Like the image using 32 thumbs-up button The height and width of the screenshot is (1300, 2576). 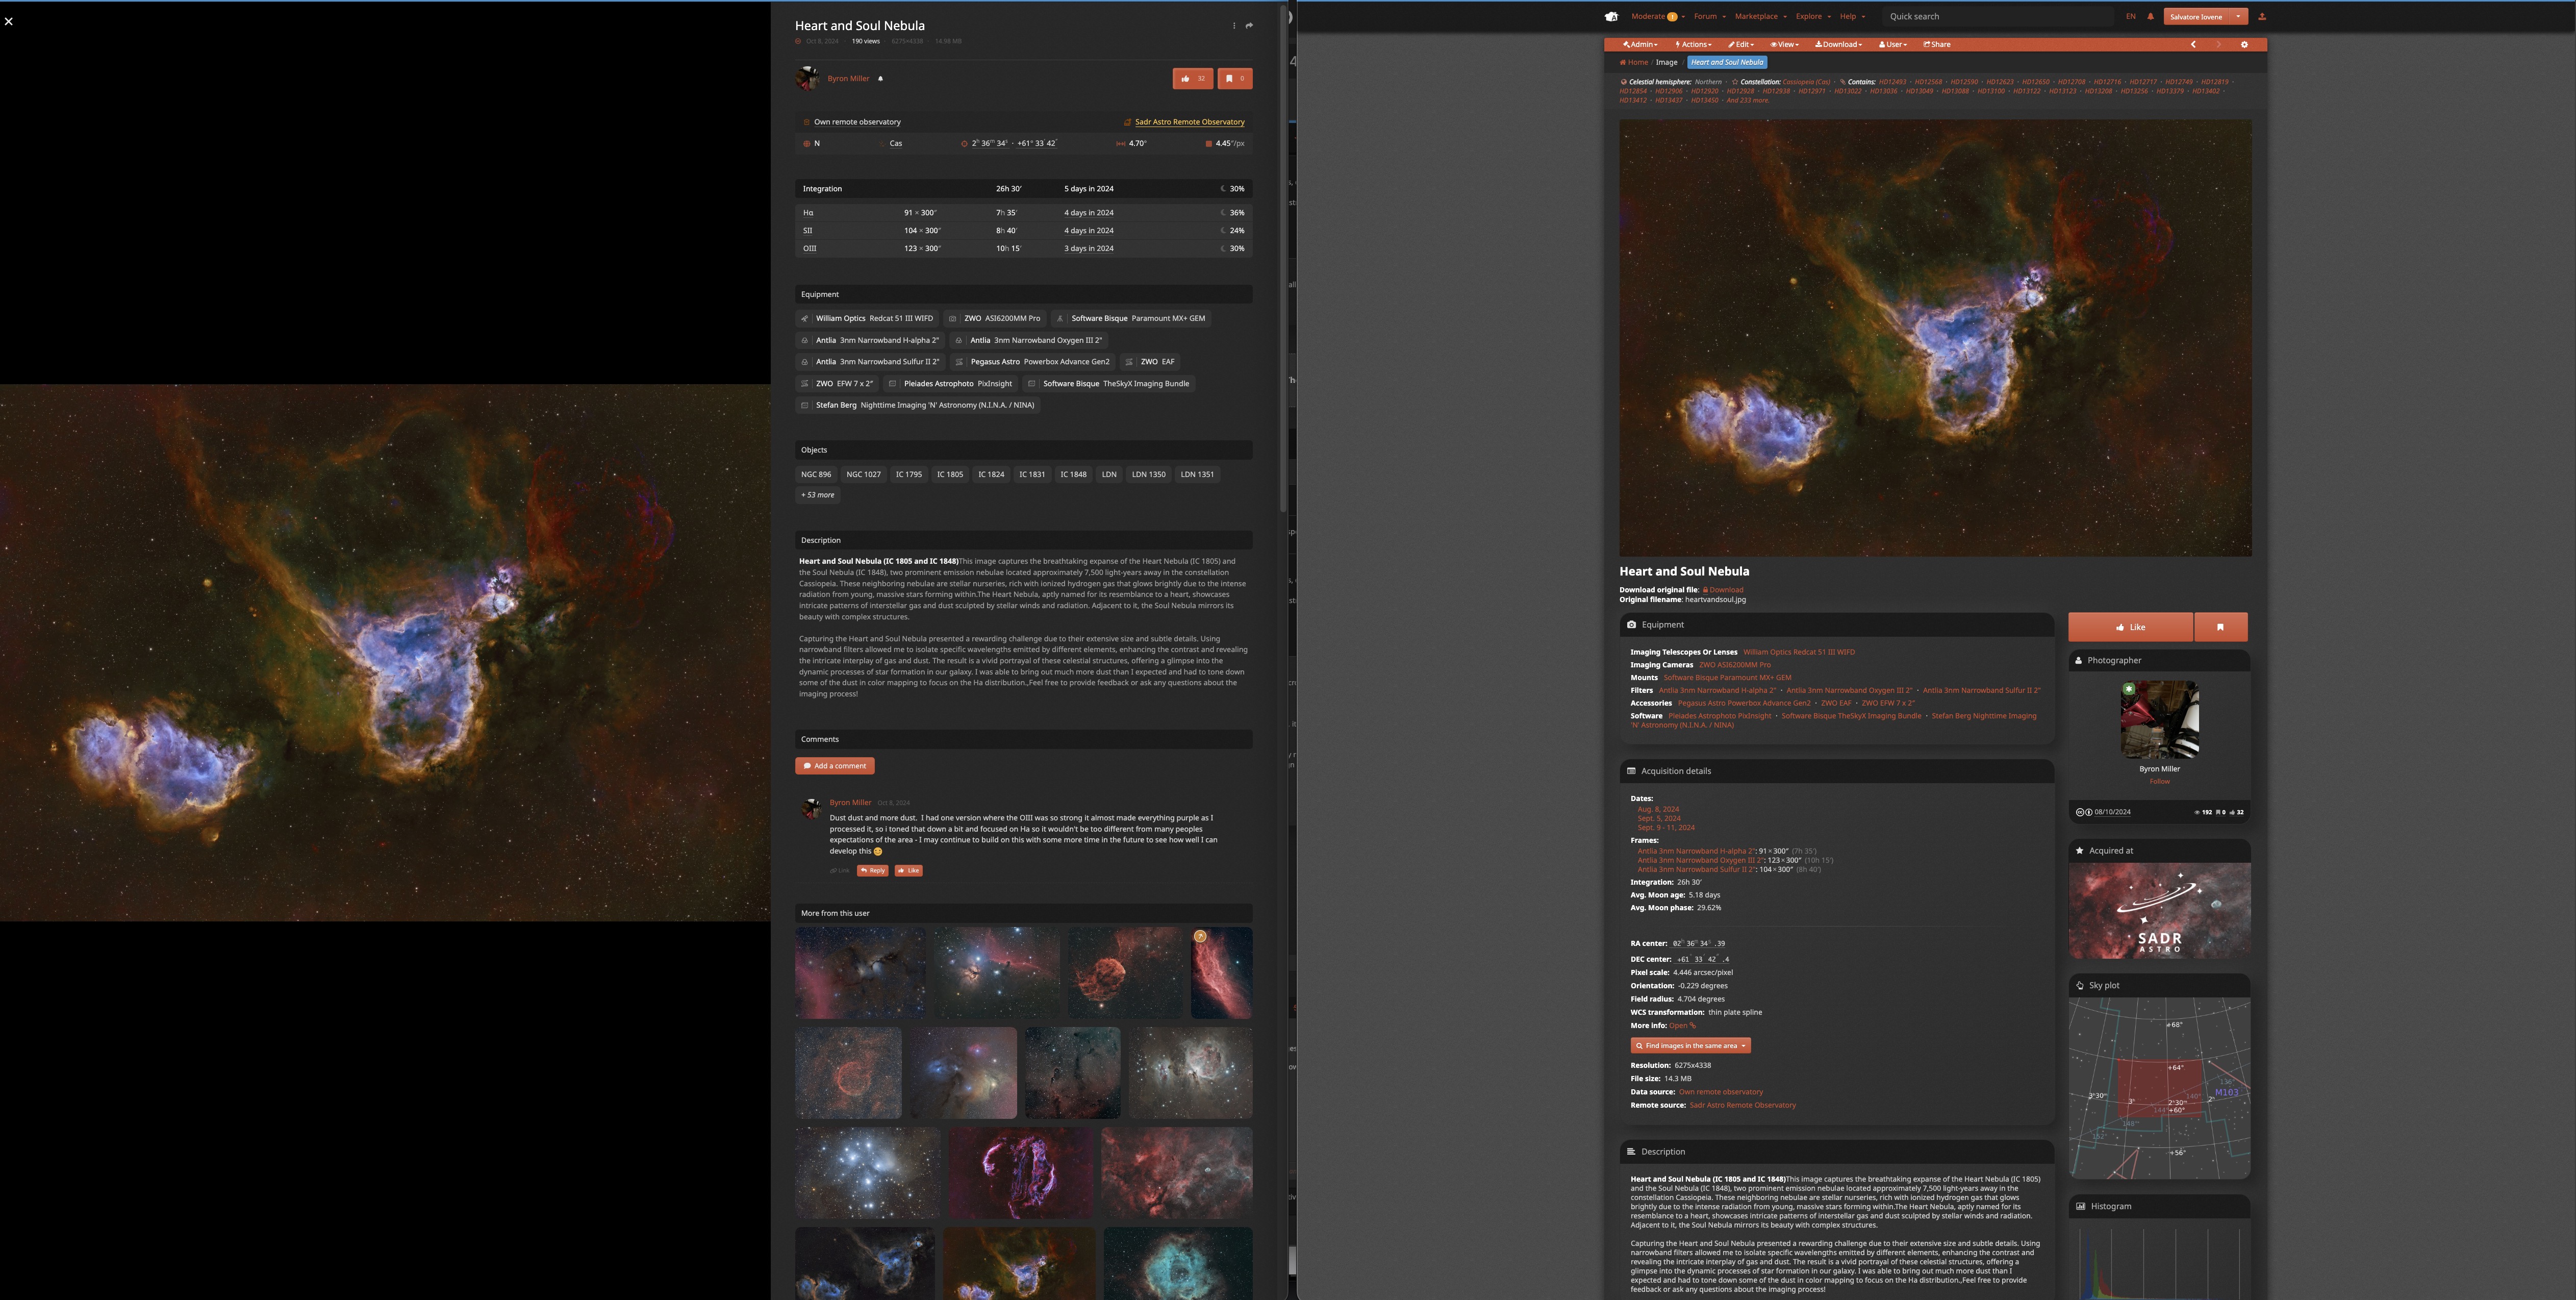point(1192,78)
